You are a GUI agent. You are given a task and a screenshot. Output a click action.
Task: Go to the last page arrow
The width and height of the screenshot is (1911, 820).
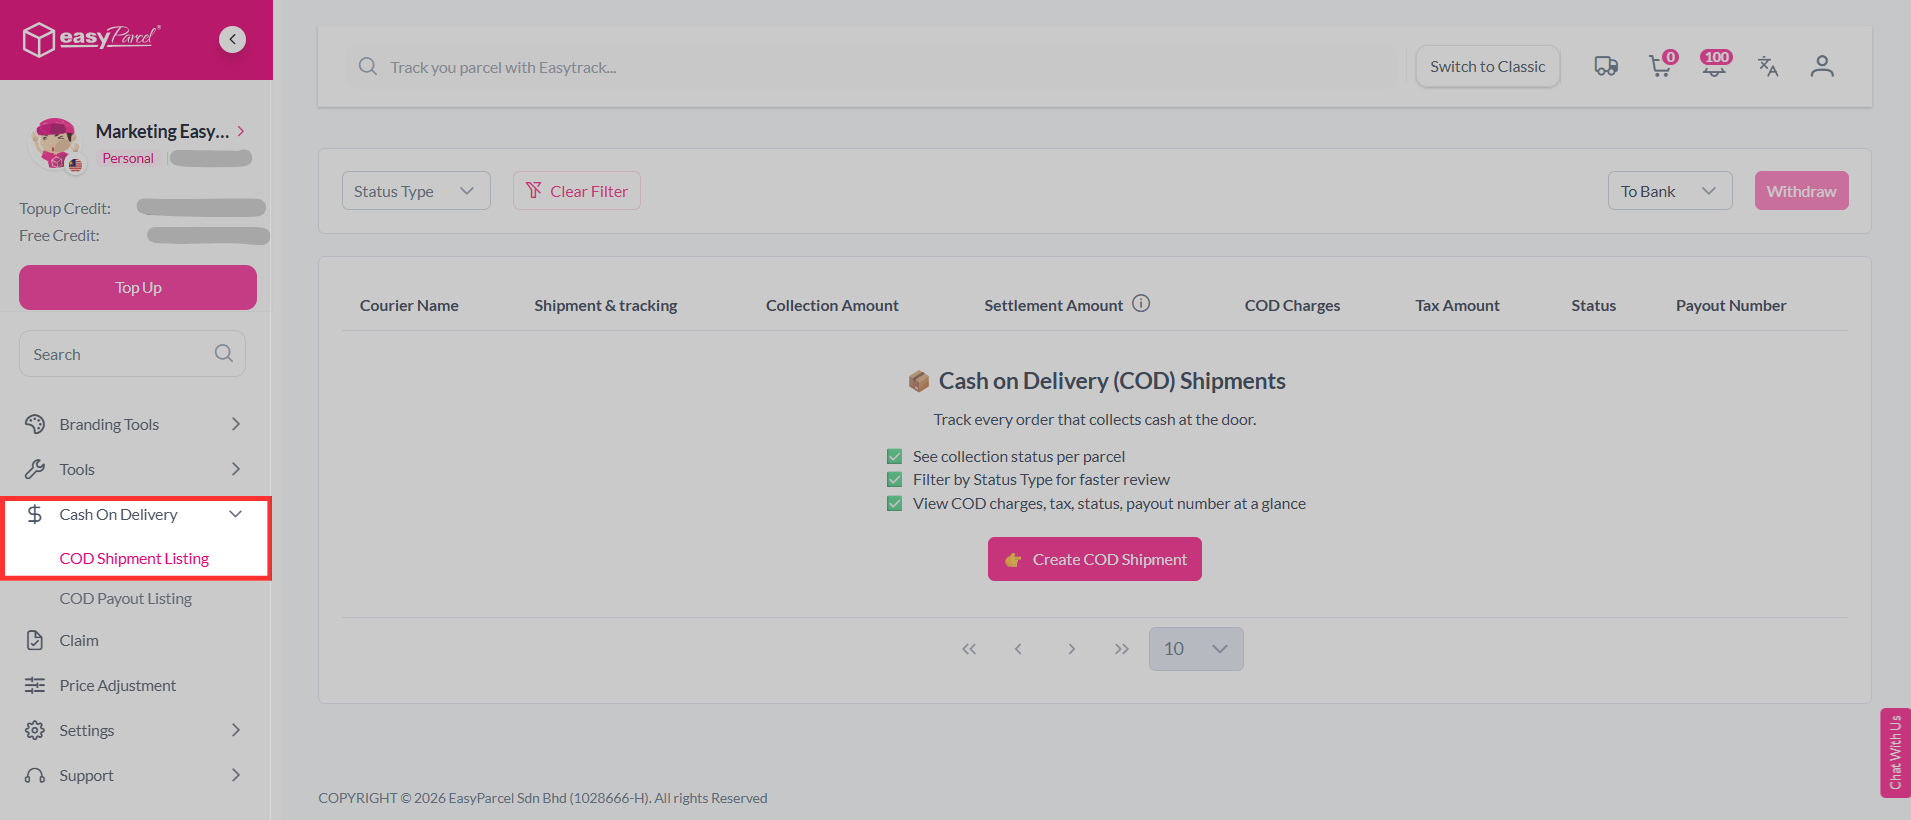pos(1122,649)
